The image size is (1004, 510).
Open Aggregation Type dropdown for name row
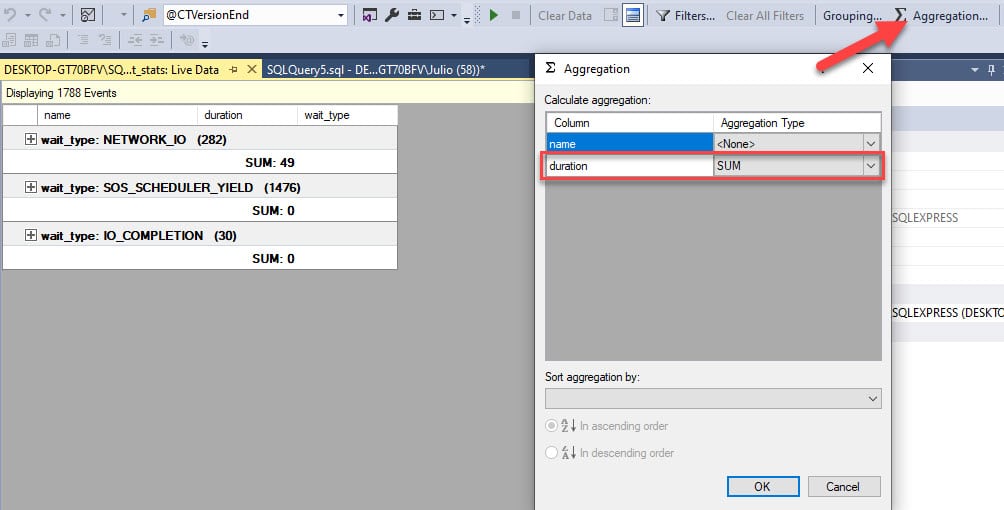[871, 144]
